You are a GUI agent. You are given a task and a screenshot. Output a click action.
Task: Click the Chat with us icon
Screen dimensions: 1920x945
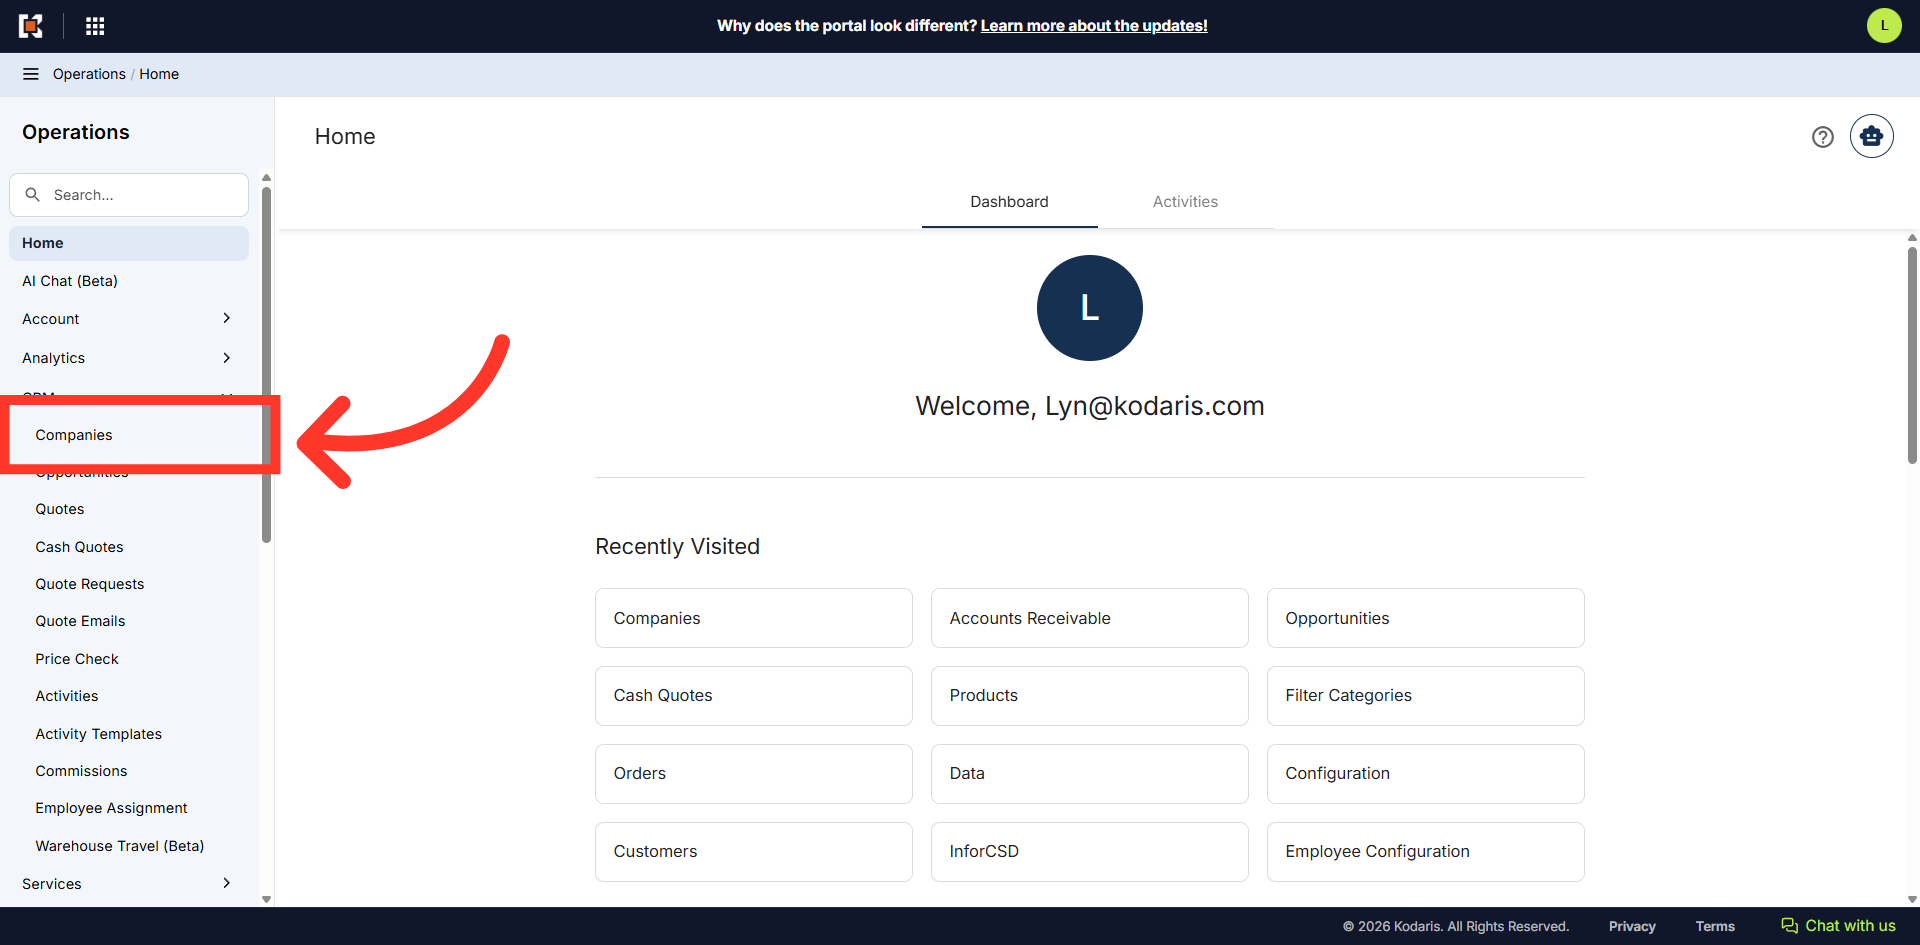pos(1790,926)
